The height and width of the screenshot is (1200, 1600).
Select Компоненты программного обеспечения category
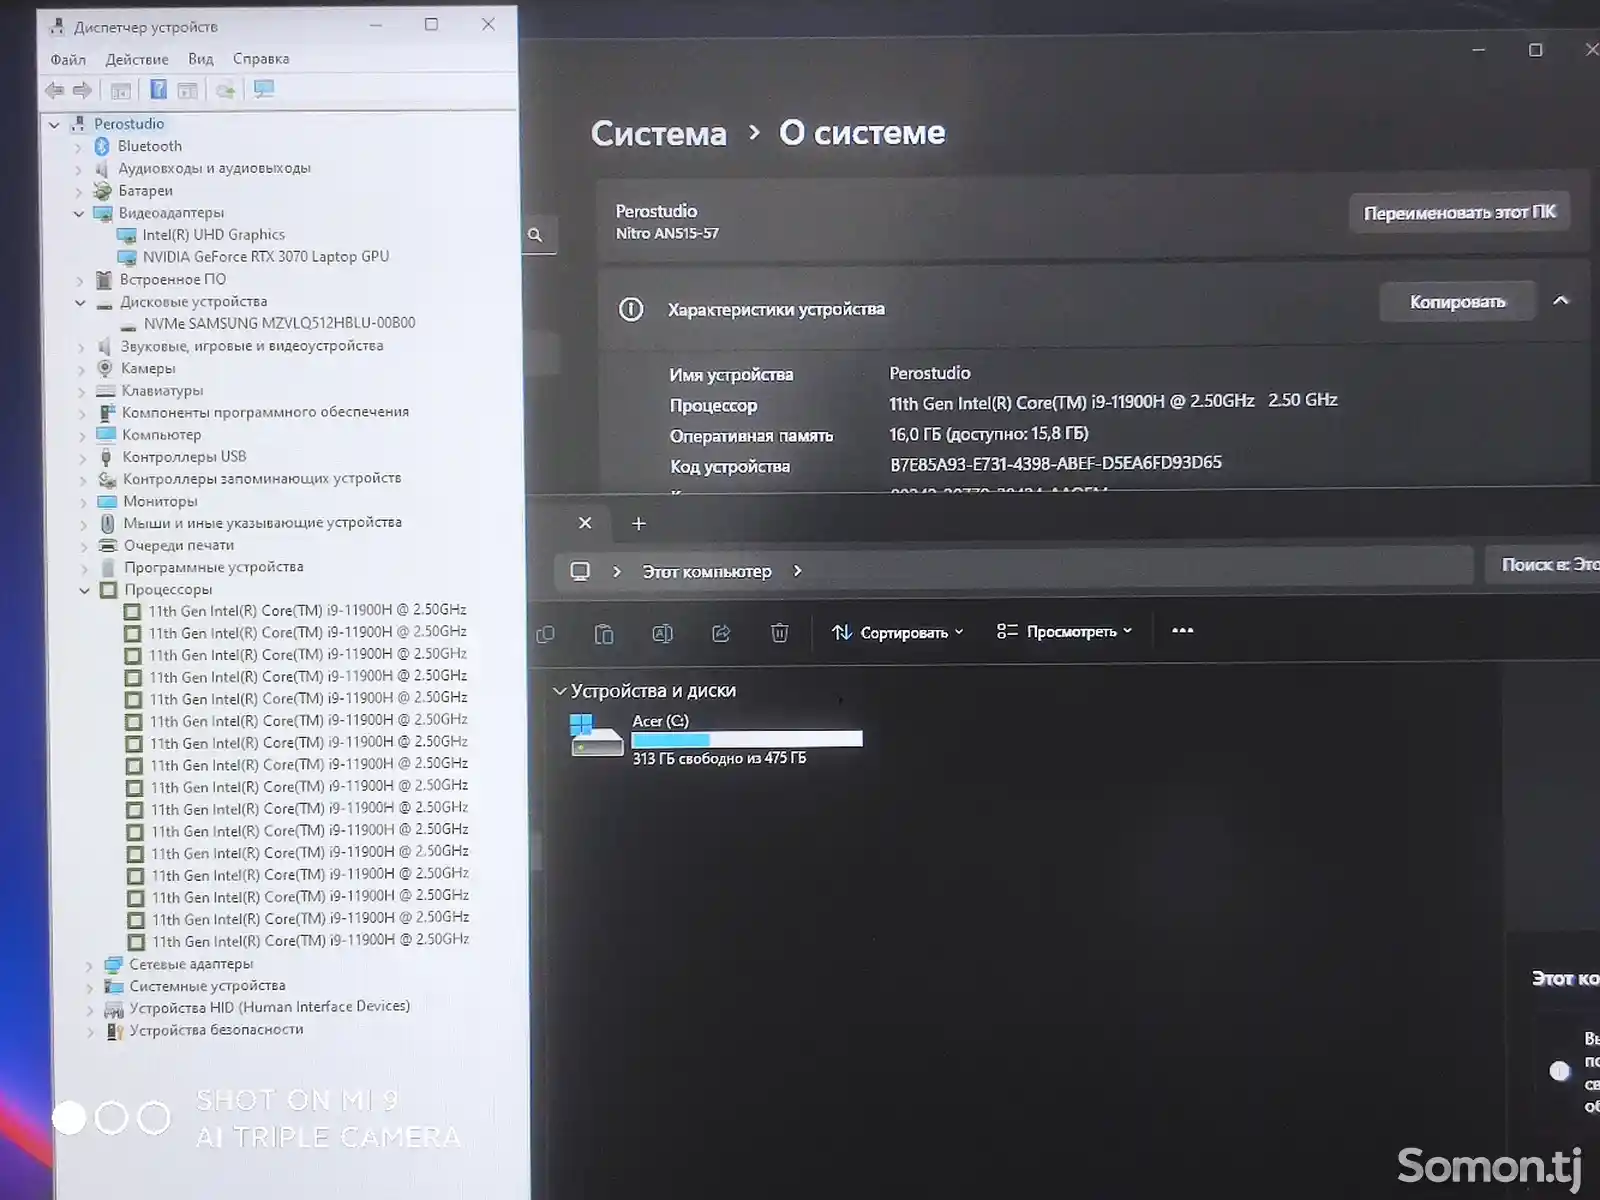265,412
